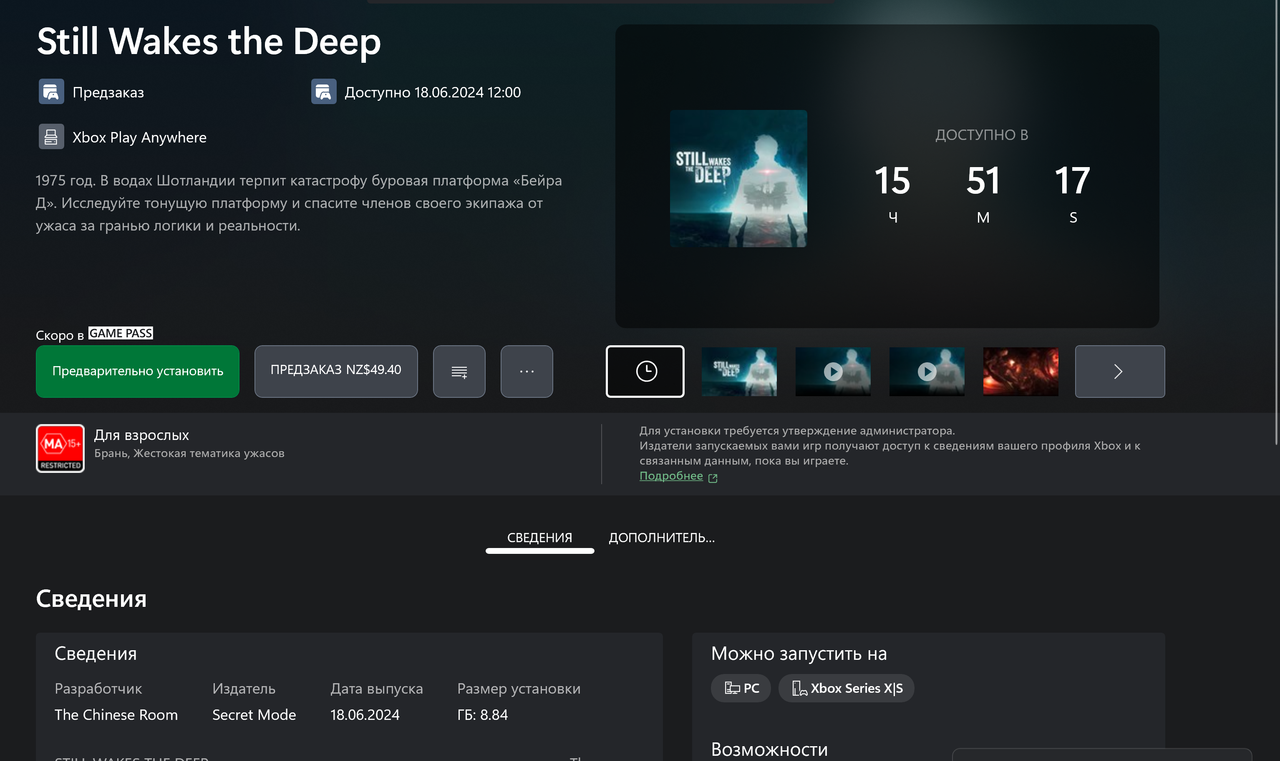Viewport: 1280px width, 761px height.
Task: Click the Брань, Жестокая тематика ужасов descriptor
Action: pos(189,453)
